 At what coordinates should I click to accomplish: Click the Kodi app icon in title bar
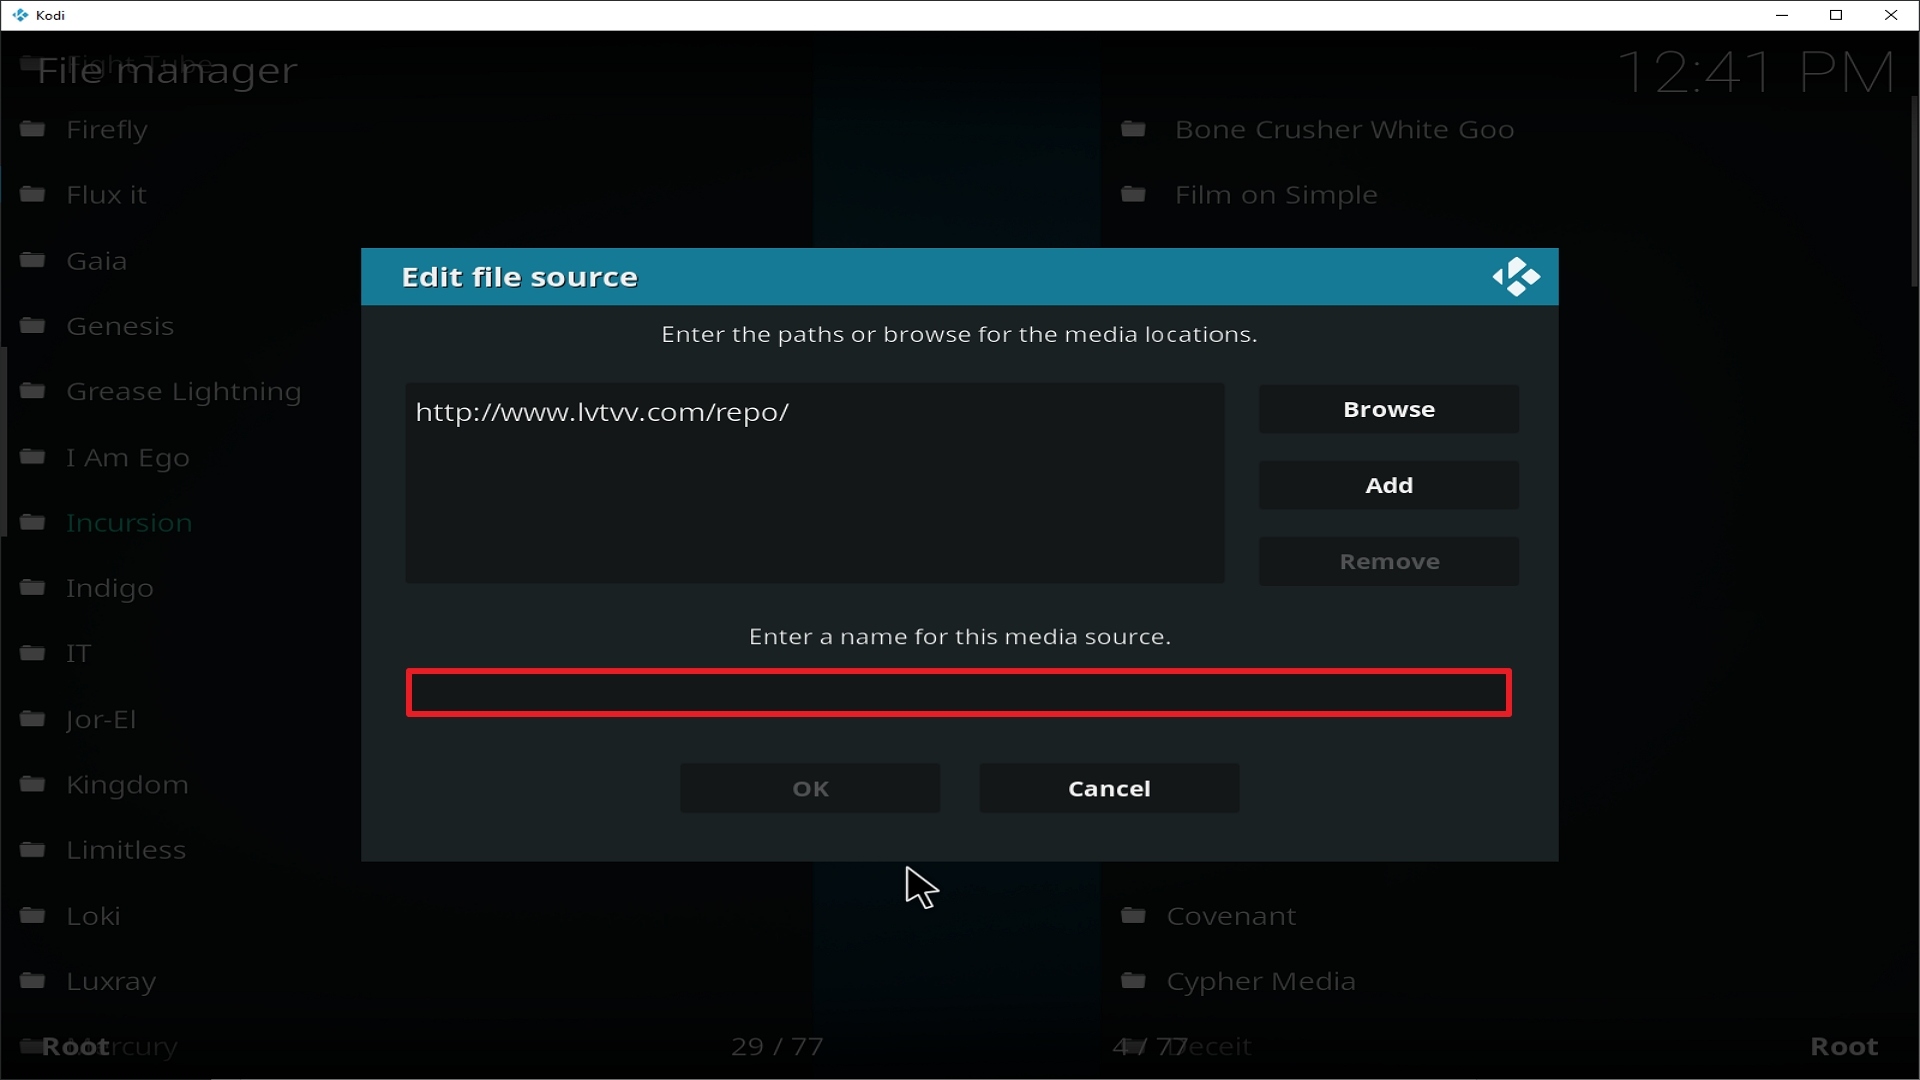tap(20, 15)
